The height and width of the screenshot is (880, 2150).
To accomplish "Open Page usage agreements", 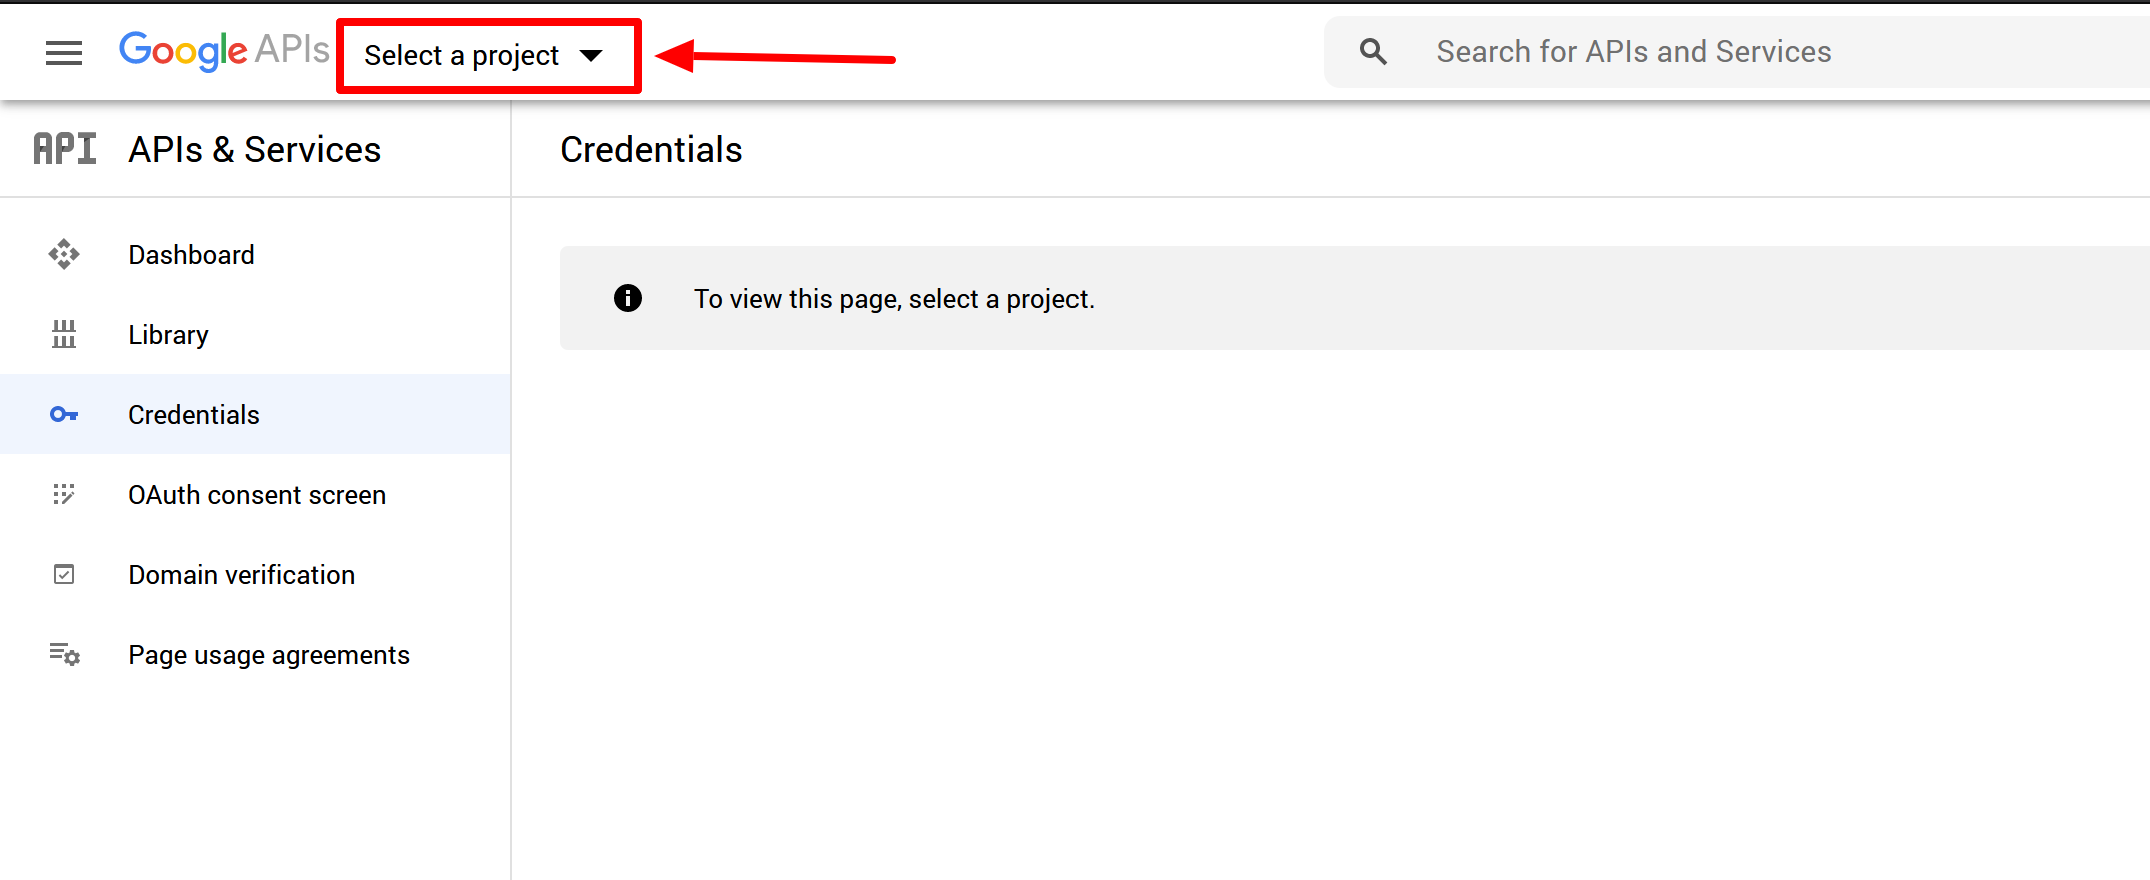I will click(269, 655).
